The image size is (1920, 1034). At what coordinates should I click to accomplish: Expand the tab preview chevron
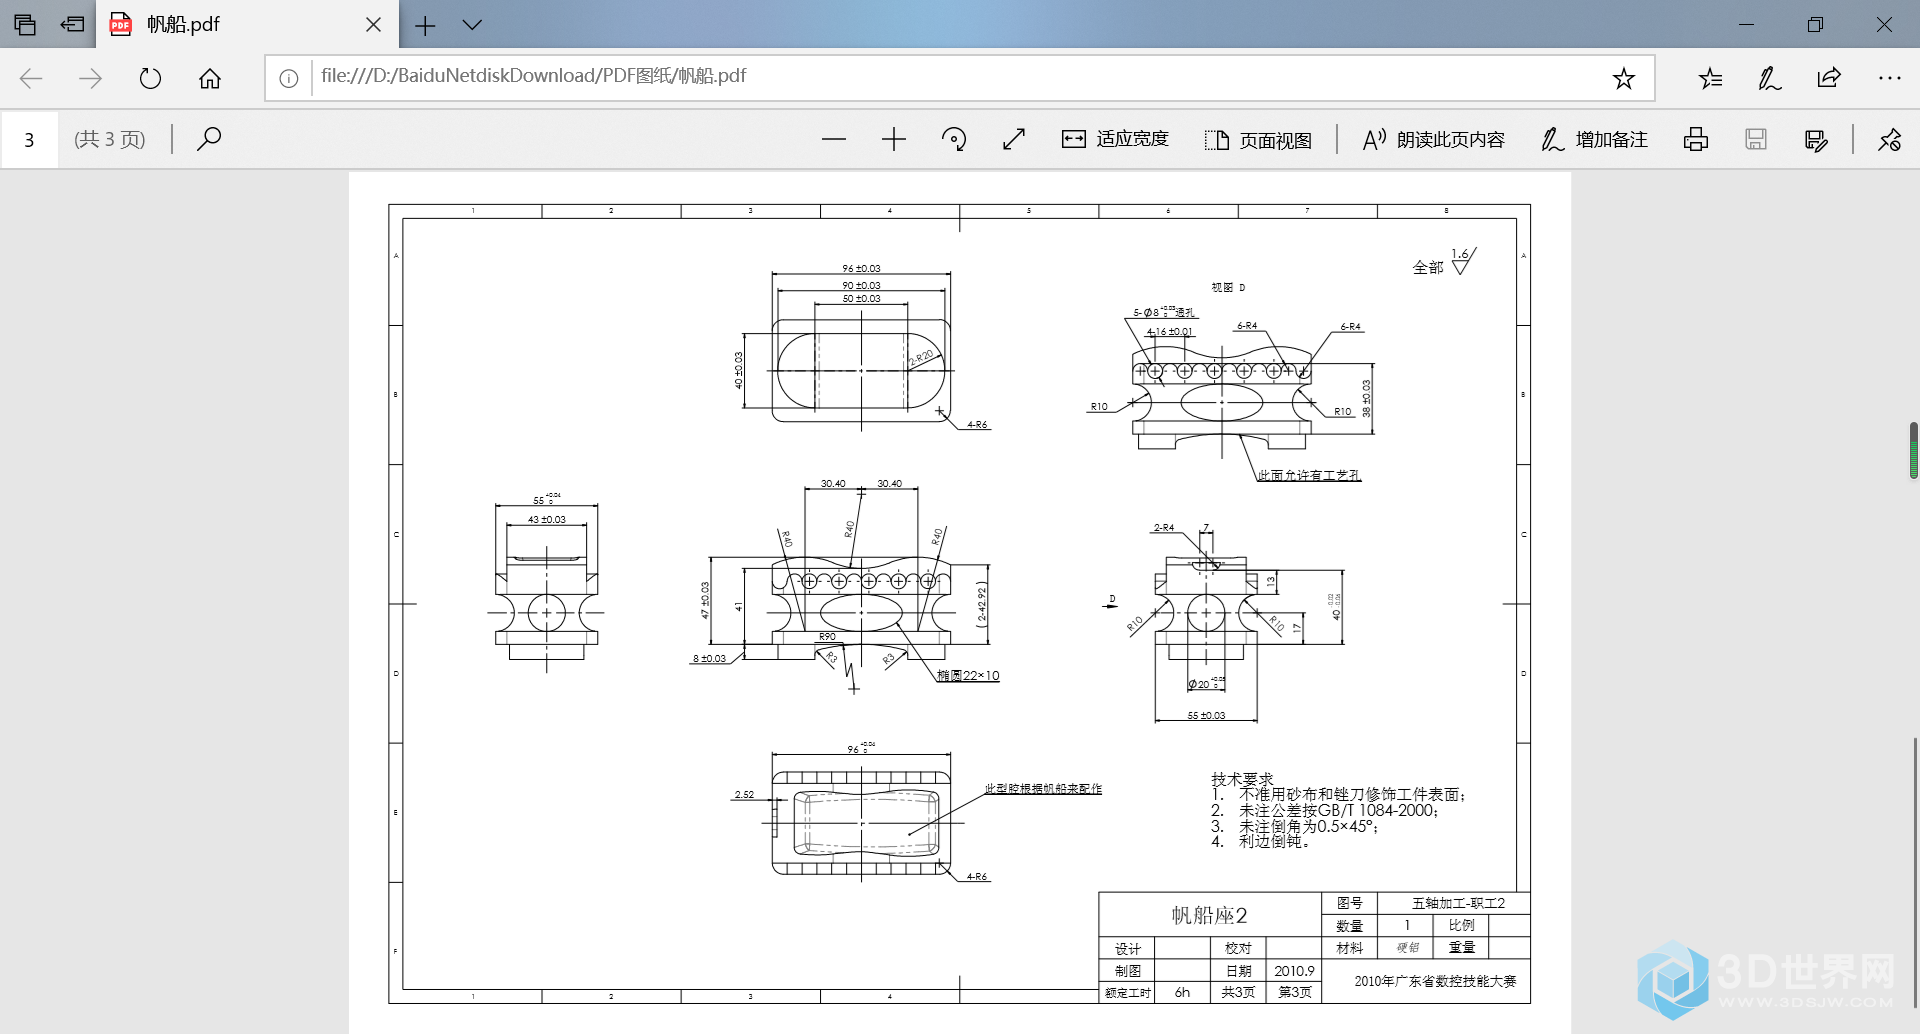pyautogui.click(x=472, y=25)
